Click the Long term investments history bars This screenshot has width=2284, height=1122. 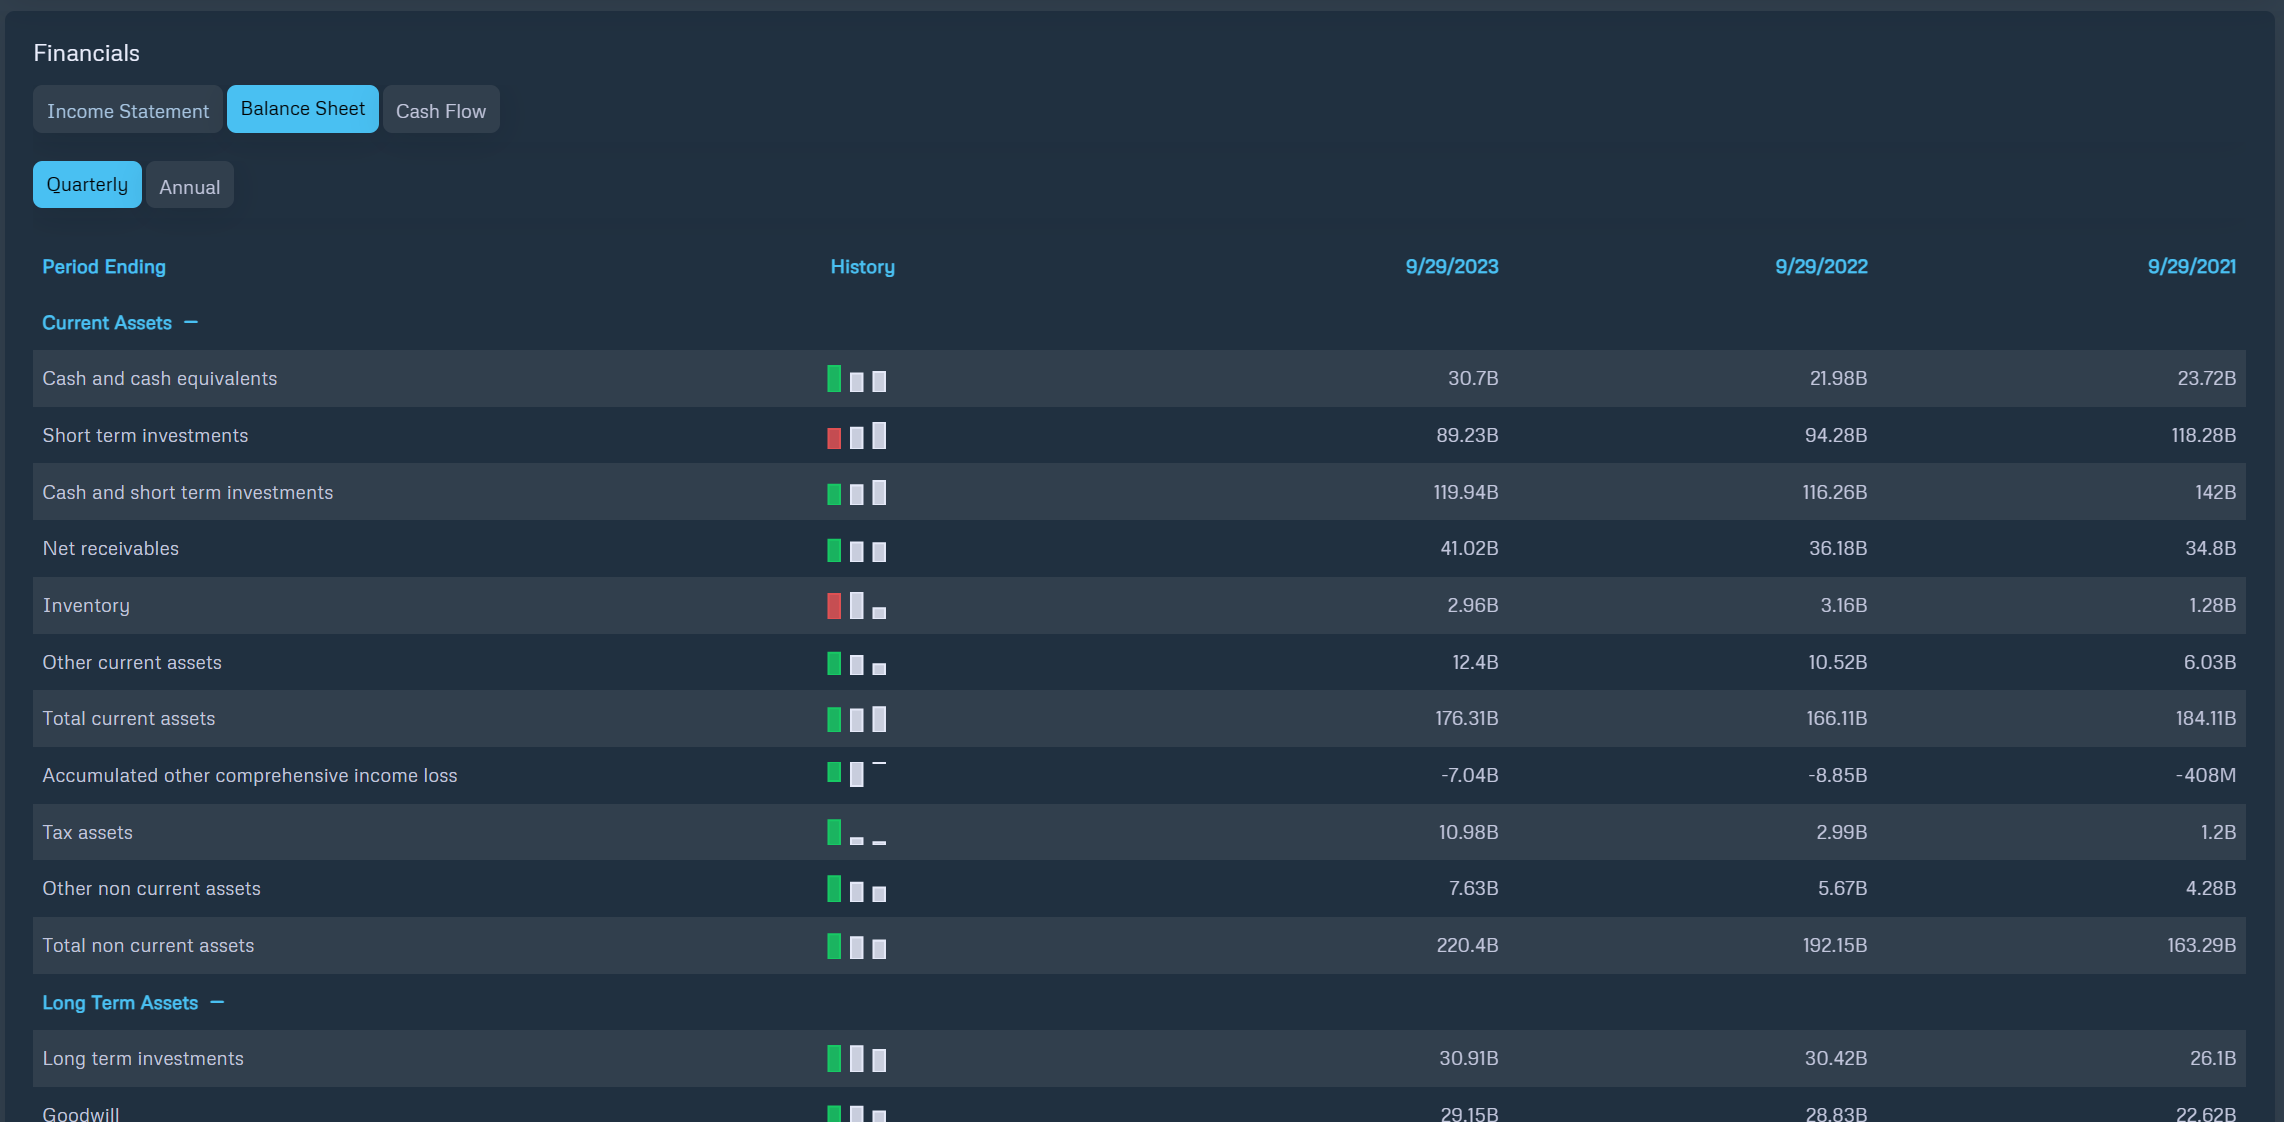pyautogui.click(x=856, y=1058)
